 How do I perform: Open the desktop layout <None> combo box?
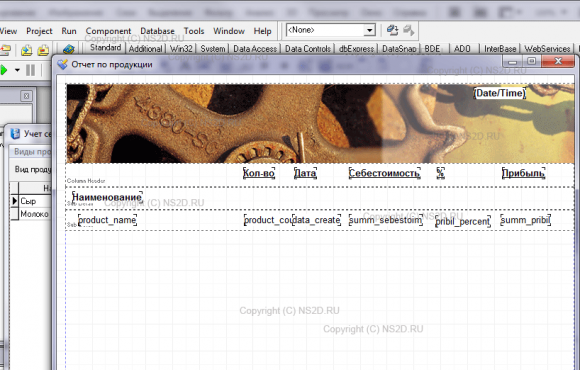coord(331,30)
